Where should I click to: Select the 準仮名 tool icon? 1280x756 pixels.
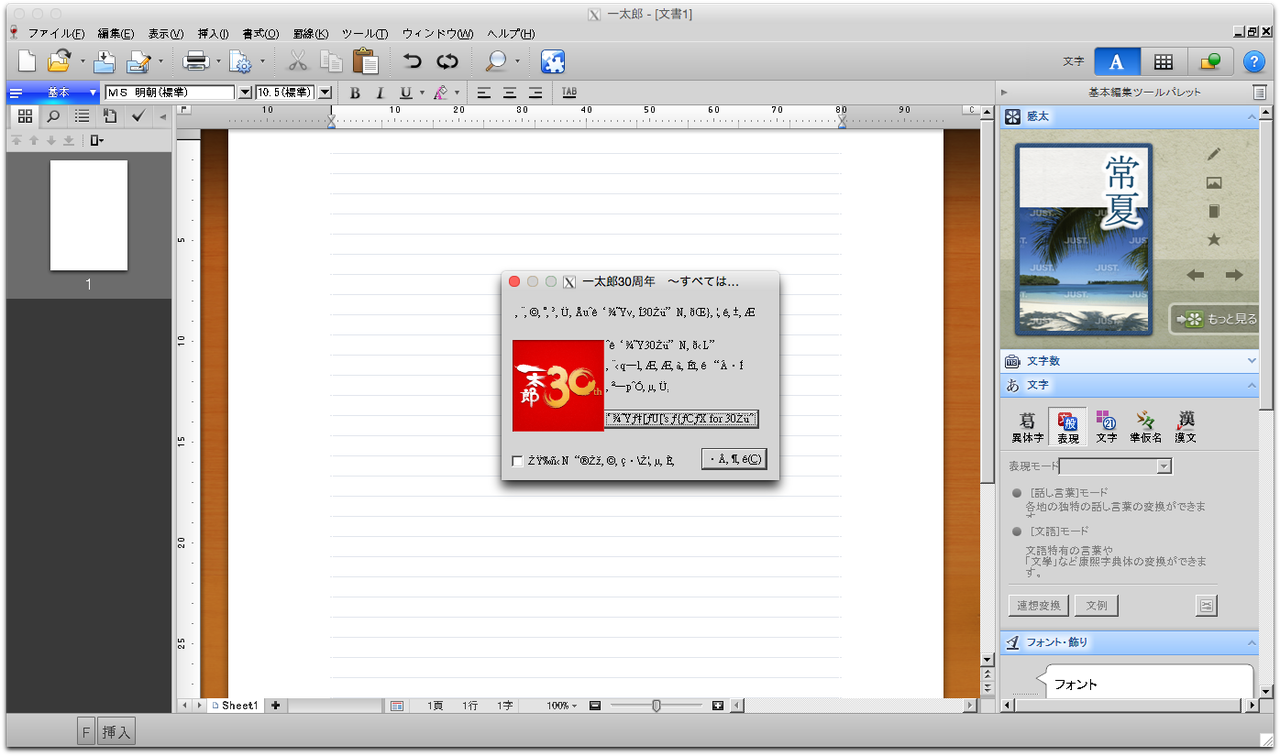coord(1145,427)
